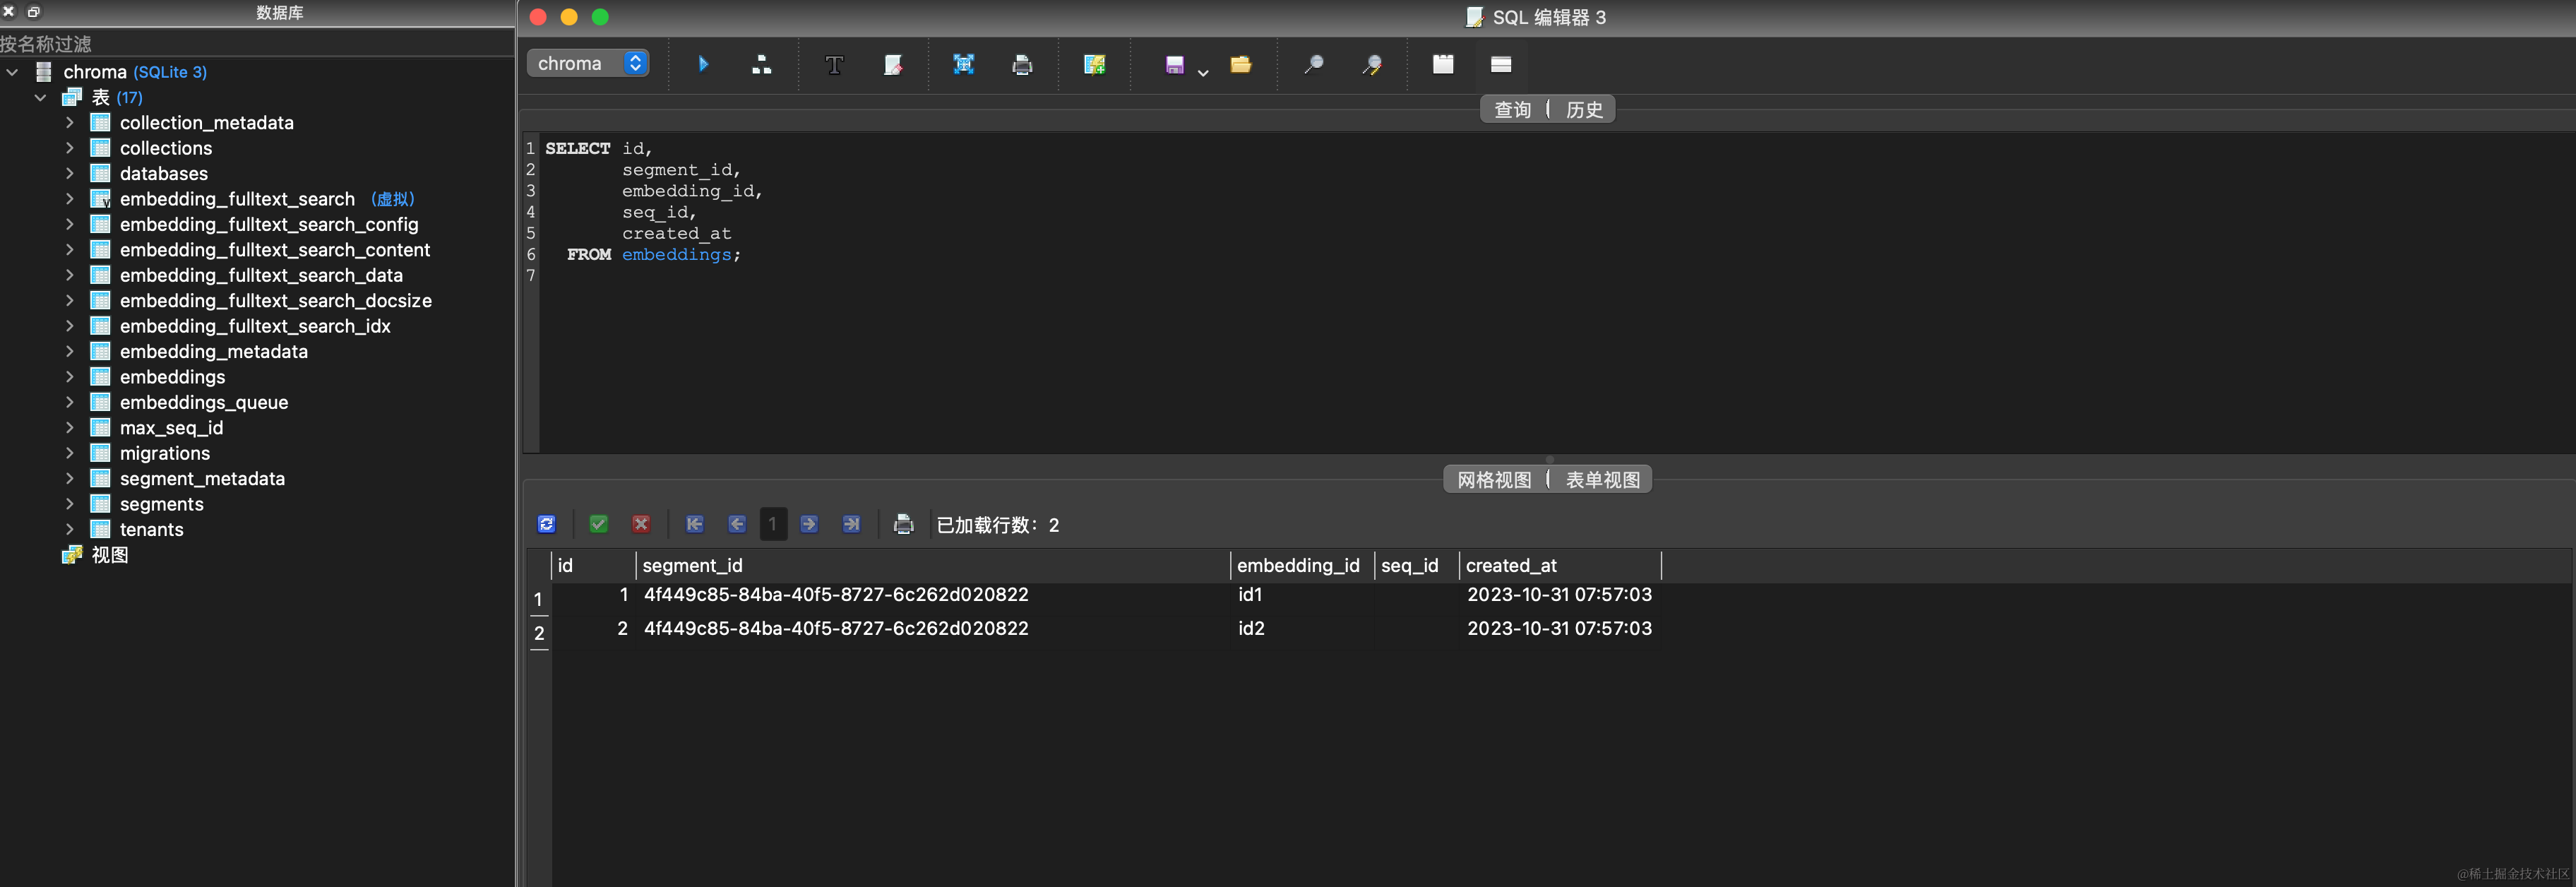Click the explain query plan icon
2576x887 pixels.
click(761, 65)
